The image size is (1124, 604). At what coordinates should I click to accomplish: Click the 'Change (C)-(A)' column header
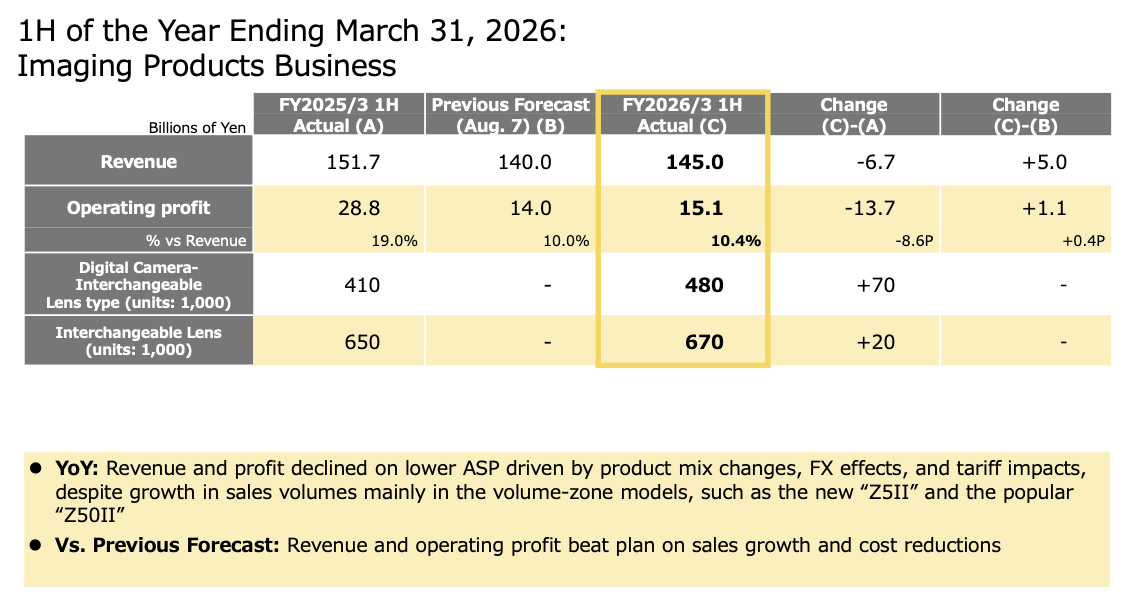tap(853, 115)
